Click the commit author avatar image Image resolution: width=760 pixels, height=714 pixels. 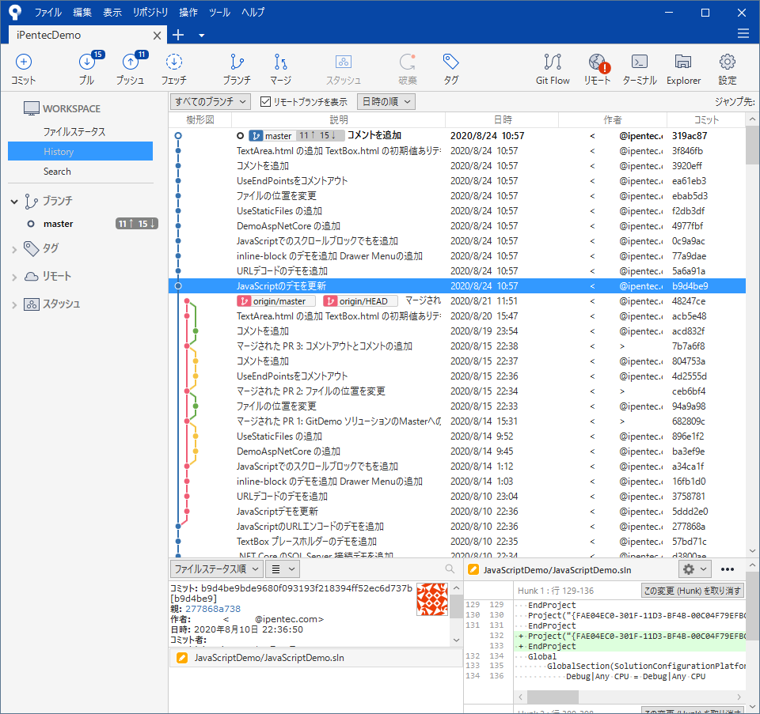432,599
